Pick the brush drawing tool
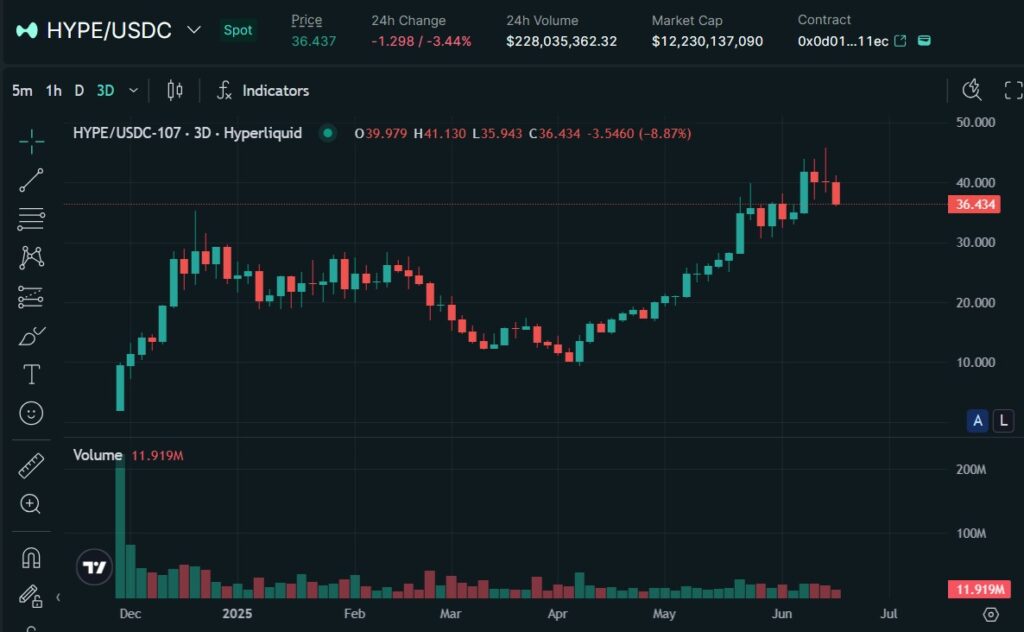1024x632 pixels. tap(31, 336)
